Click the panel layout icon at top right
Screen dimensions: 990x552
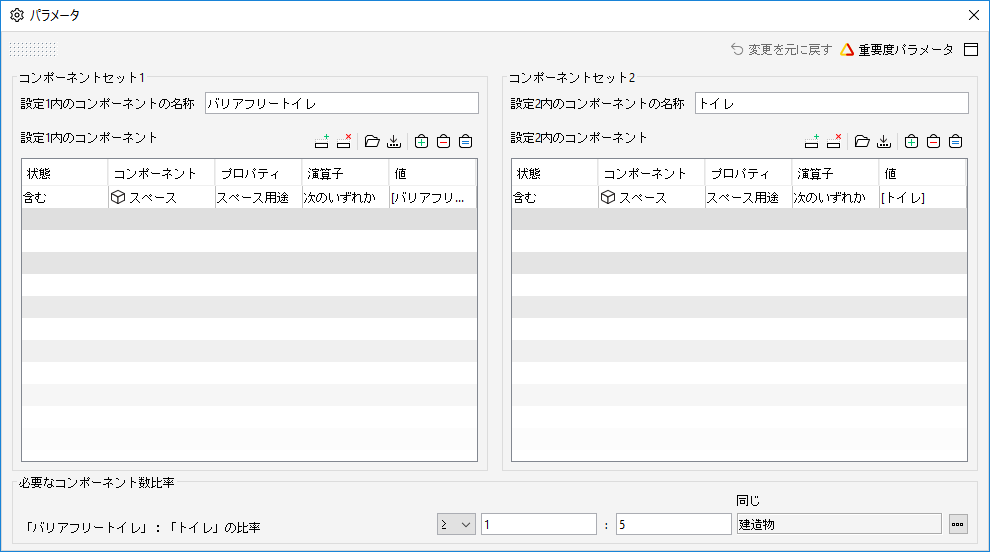click(971, 49)
